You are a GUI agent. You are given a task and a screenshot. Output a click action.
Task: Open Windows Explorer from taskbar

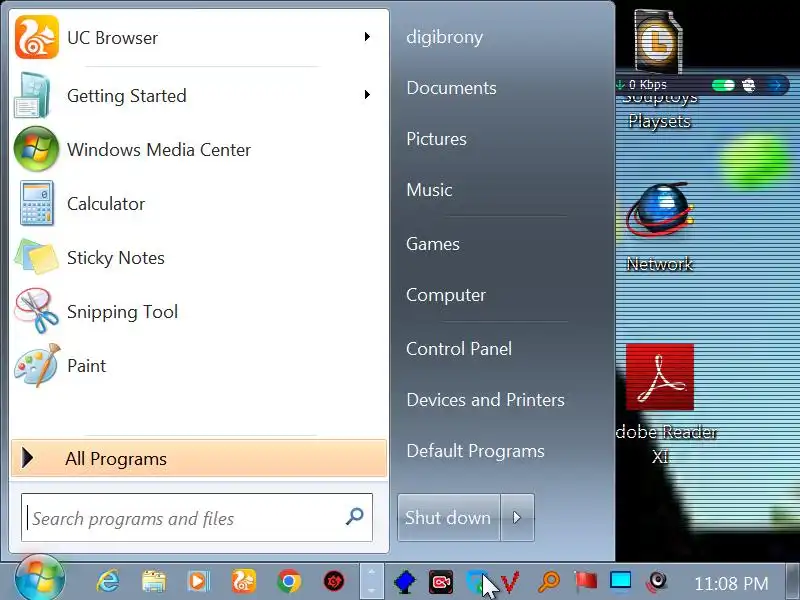pos(154,581)
